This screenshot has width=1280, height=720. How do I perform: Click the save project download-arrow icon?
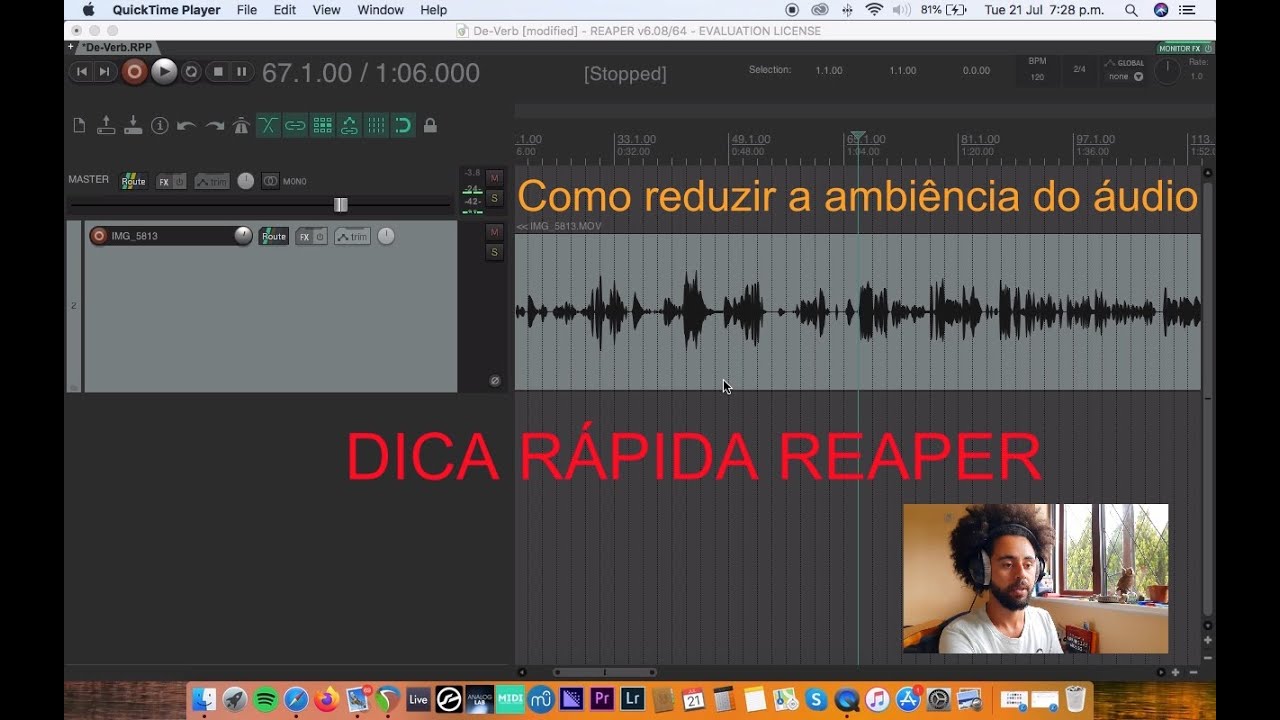(133, 125)
